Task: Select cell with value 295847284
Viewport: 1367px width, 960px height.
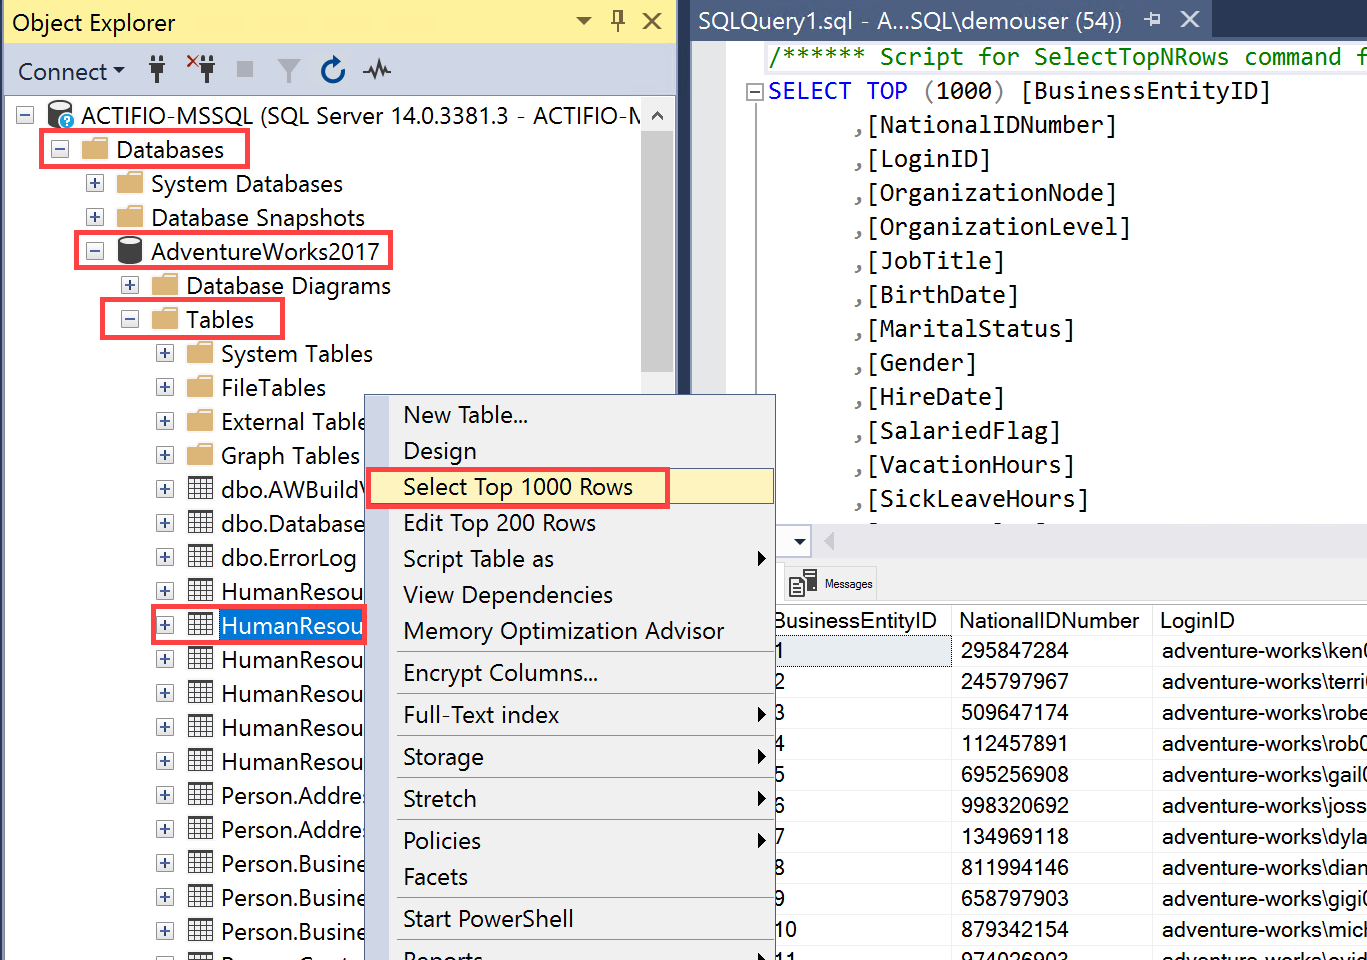Action: pos(1052,651)
